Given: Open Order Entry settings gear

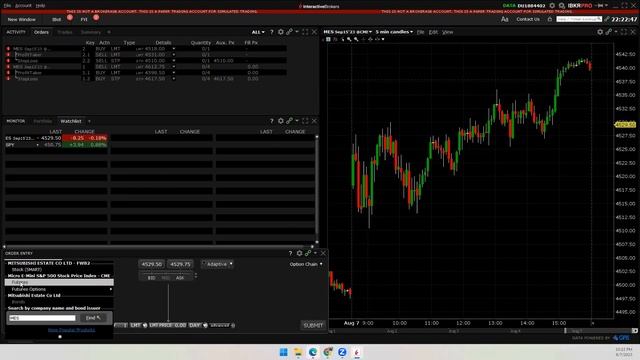Looking at the screenshot, I should tap(299, 253).
